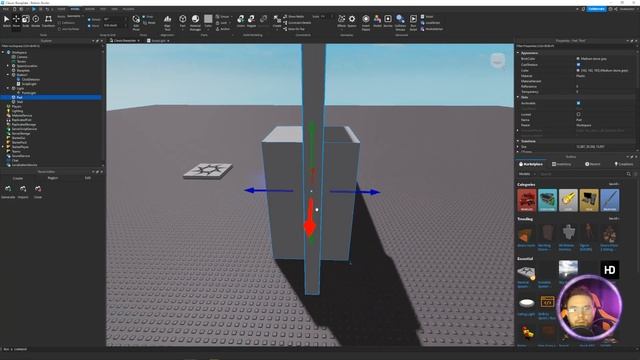640x360 pixels.
Task: Click the BrickColor property swatch
Action: 578,59
